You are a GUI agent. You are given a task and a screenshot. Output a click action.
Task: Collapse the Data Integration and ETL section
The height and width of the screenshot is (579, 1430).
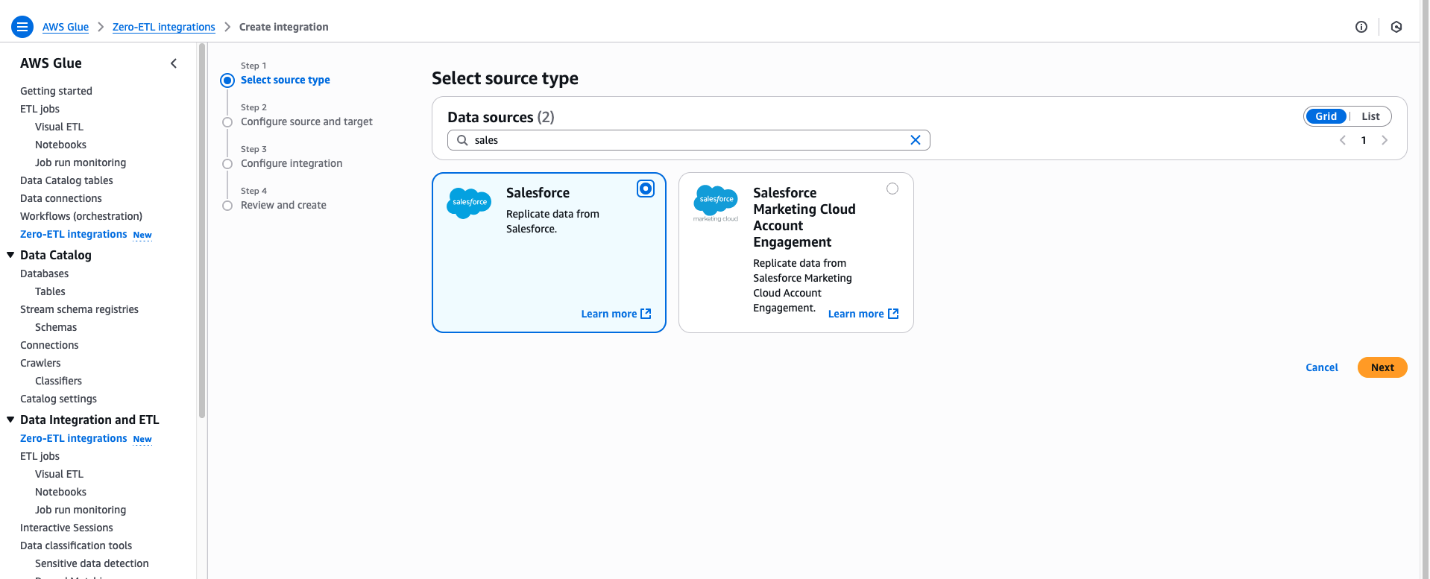pyautogui.click(x=10, y=419)
